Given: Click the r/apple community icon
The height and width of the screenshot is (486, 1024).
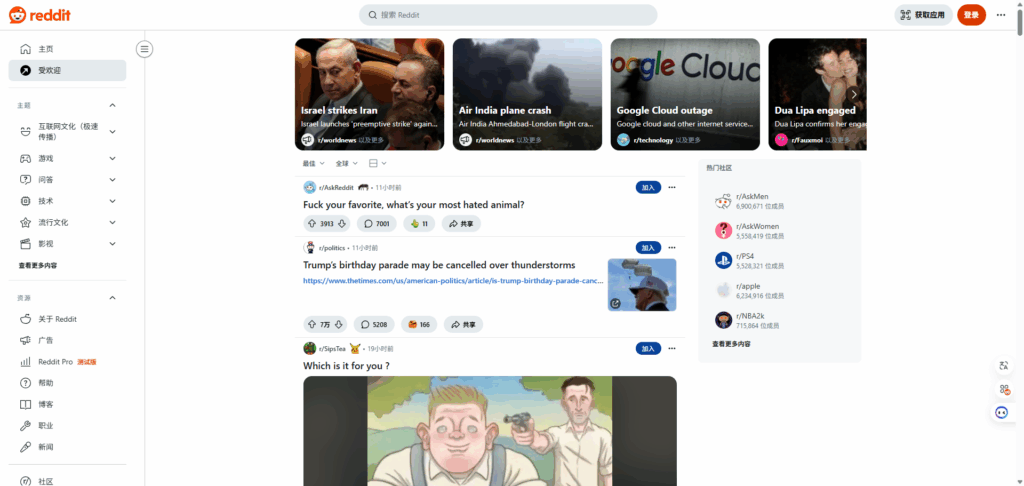Looking at the screenshot, I should 723,290.
